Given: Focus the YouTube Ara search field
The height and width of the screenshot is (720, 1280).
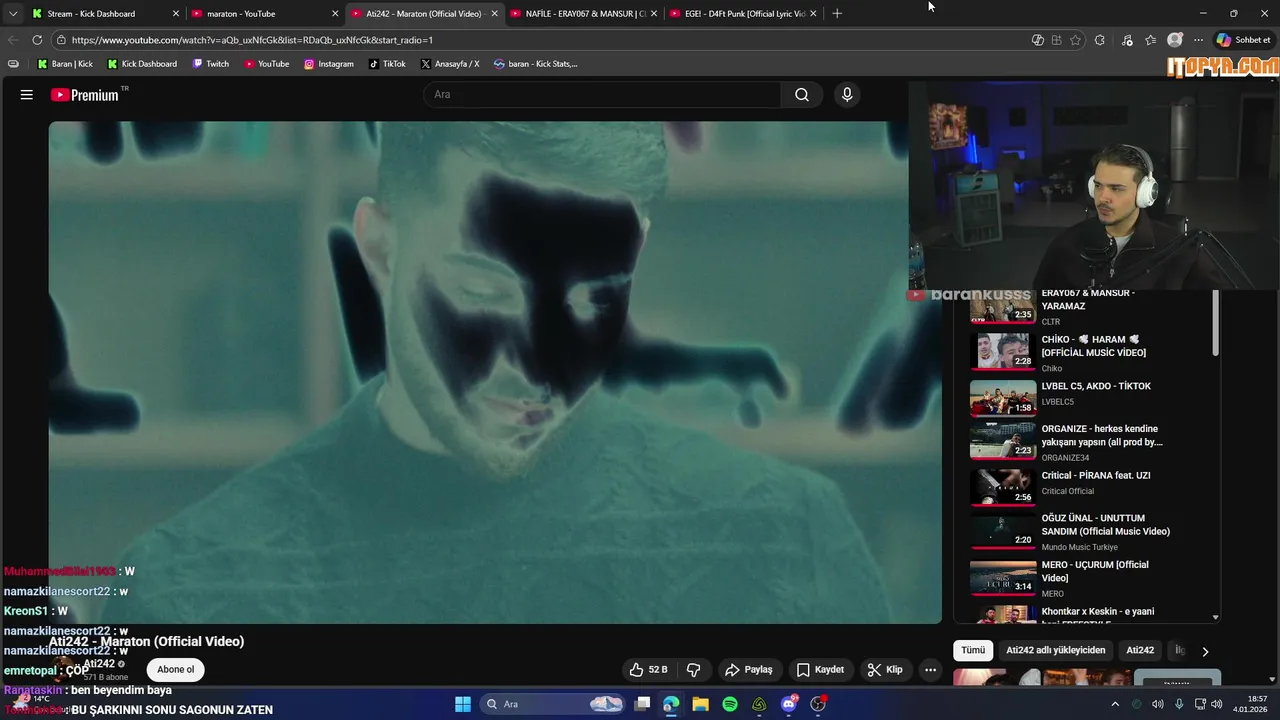Looking at the screenshot, I should [x=602, y=95].
